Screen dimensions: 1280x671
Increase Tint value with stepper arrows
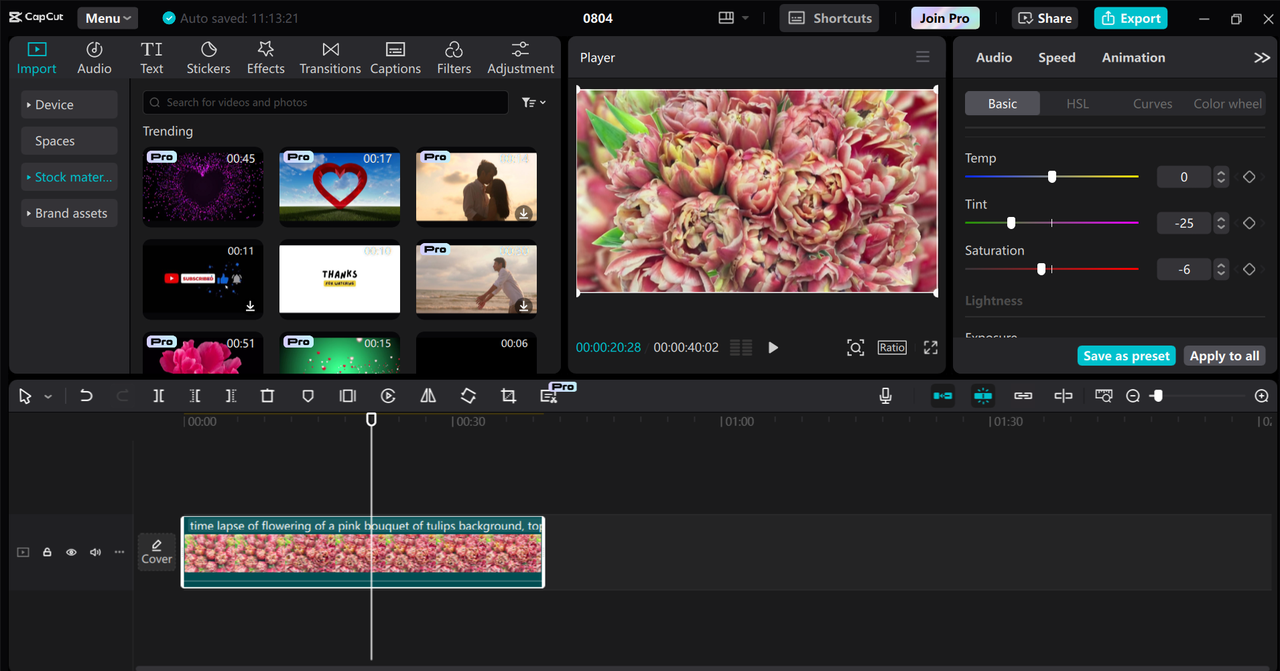tap(1221, 219)
